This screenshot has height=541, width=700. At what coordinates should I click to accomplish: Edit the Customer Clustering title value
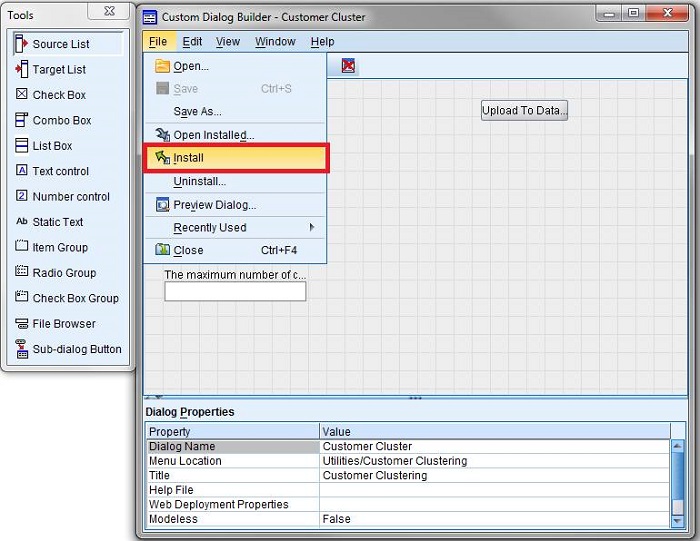[x=495, y=475]
